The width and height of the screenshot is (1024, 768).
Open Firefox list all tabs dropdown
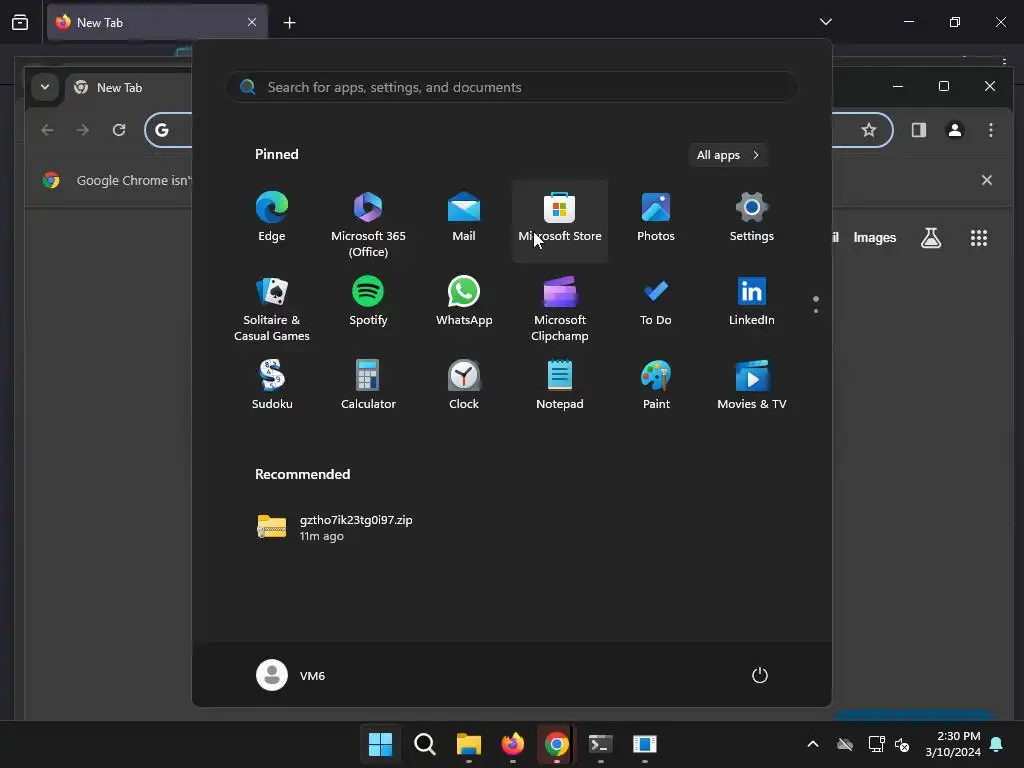pos(825,22)
